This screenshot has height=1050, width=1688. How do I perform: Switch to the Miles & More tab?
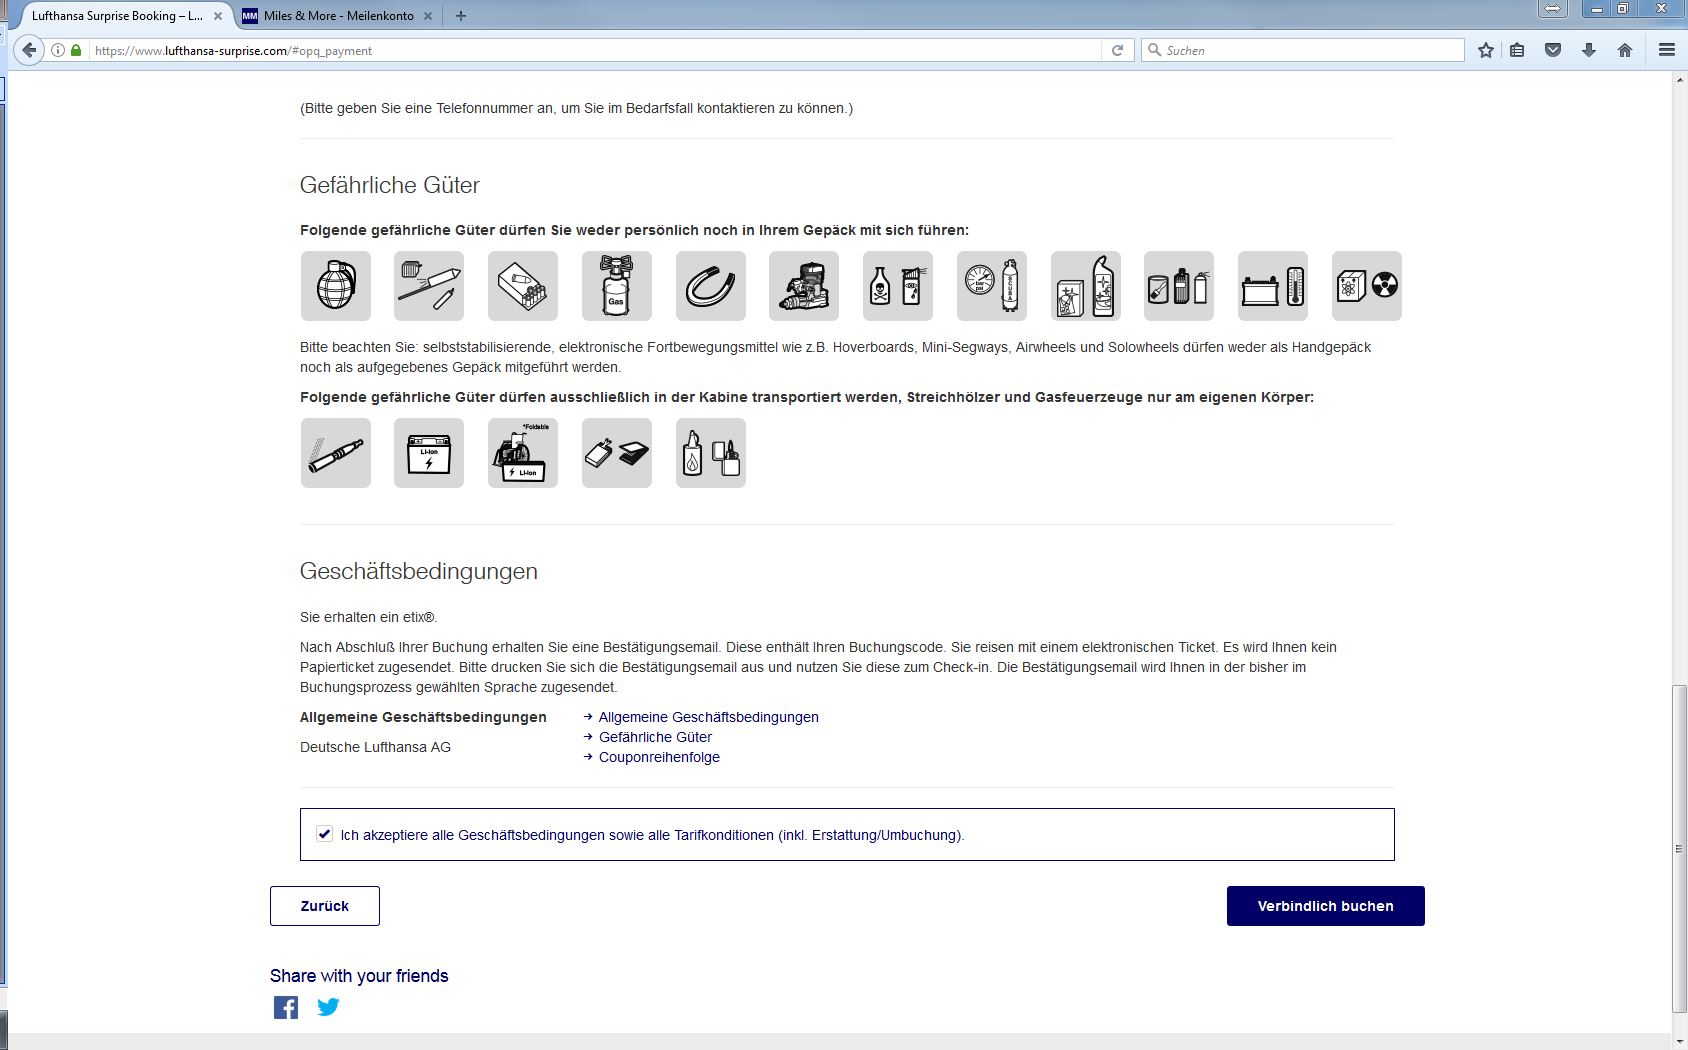(x=338, y=16)
